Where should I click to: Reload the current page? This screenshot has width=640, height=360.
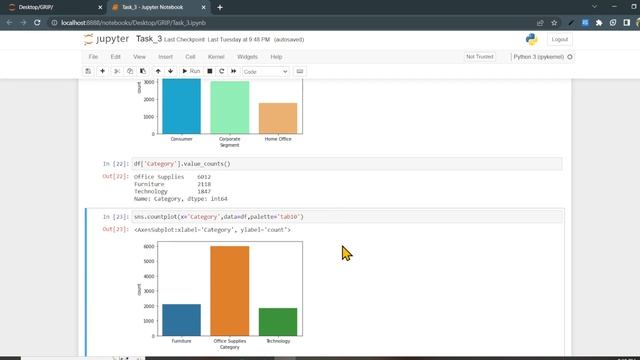click(37, 23)
